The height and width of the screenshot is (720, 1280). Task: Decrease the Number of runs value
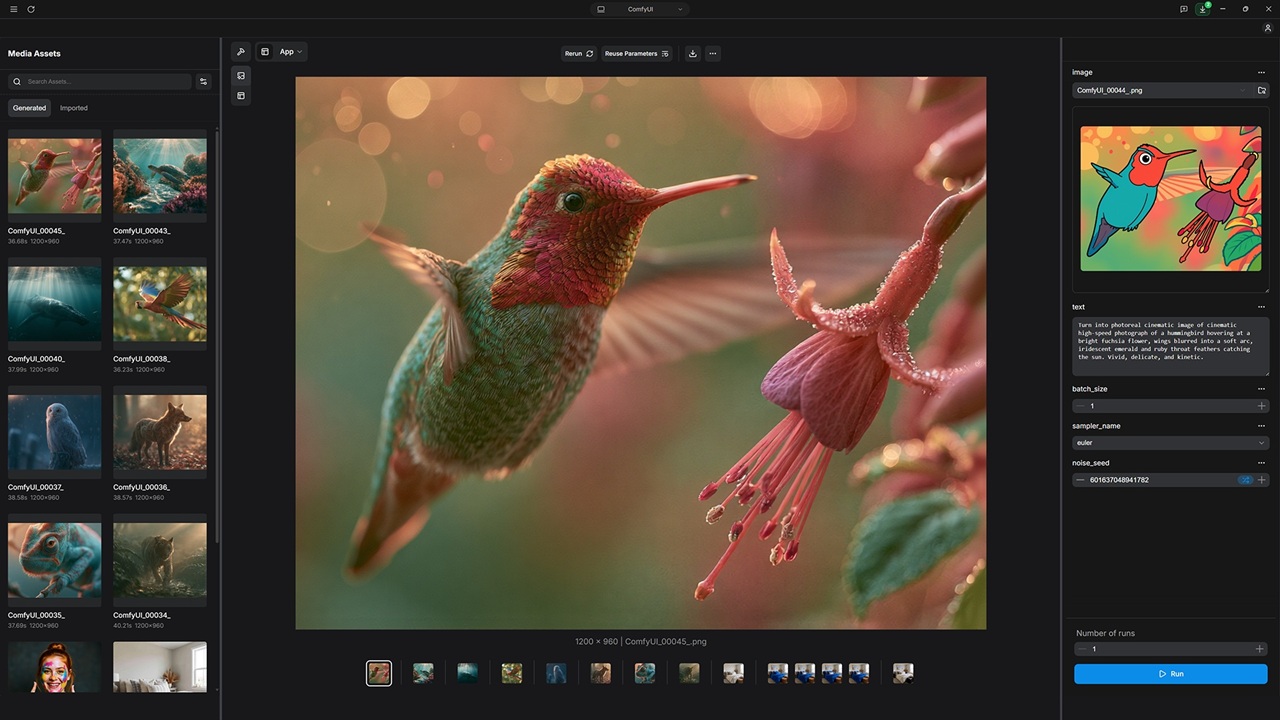[1082, 649]
